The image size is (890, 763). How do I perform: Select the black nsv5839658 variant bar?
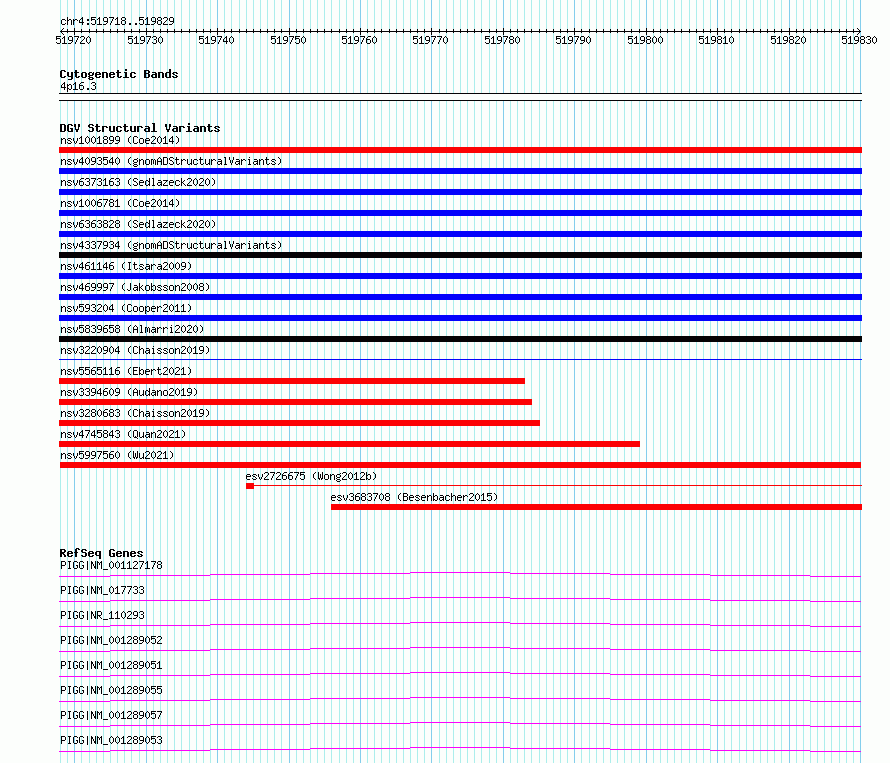coord(460,339)
